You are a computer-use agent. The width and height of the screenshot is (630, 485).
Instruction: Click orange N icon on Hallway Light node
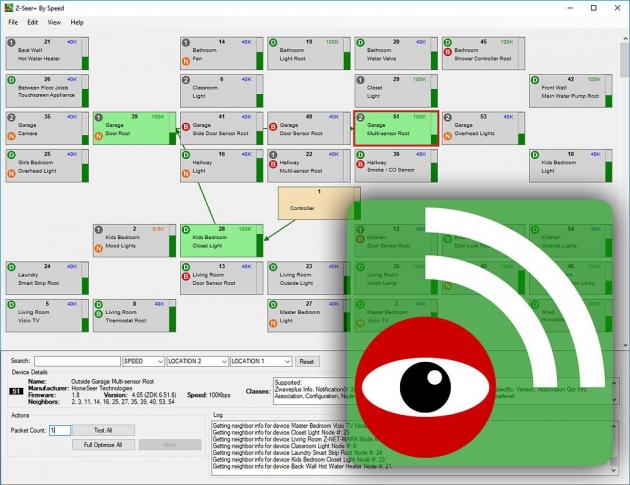(186, 174)
